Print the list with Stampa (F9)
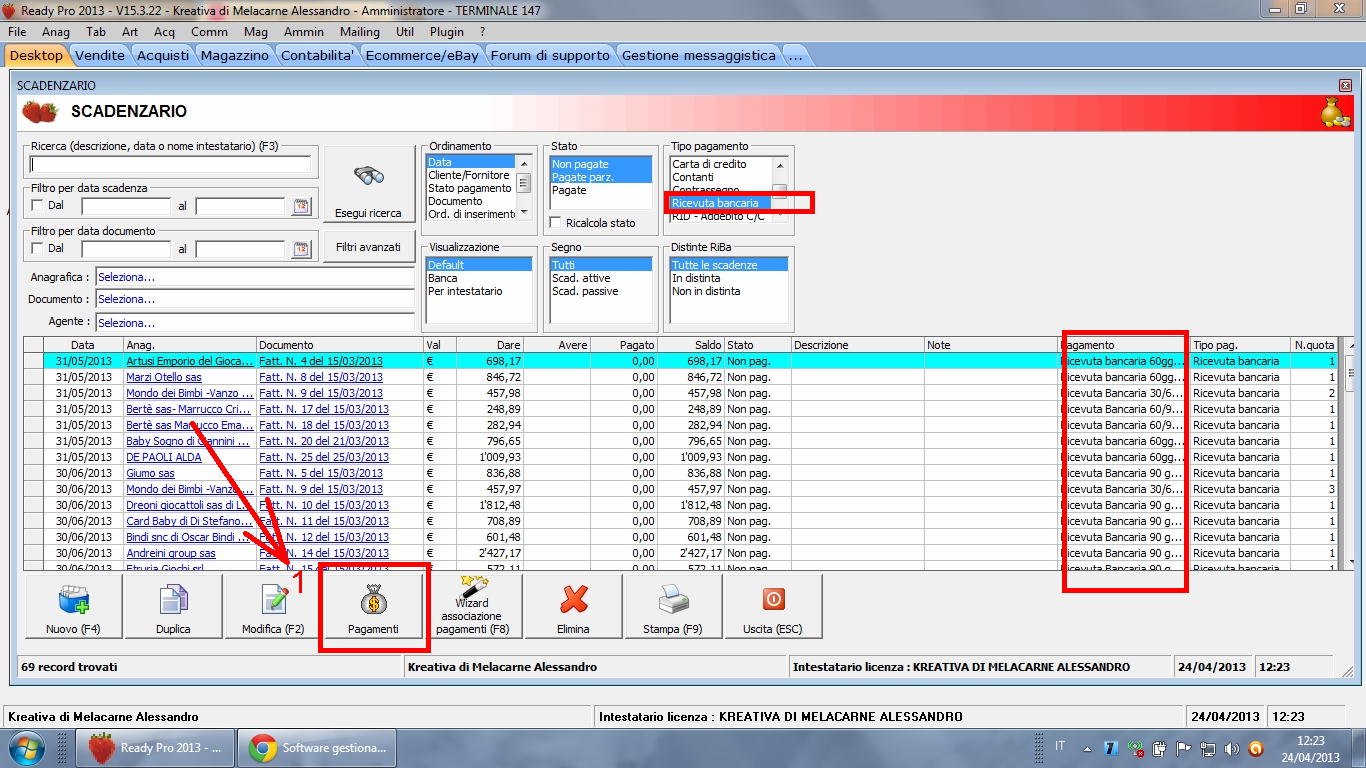 point(673,607)
